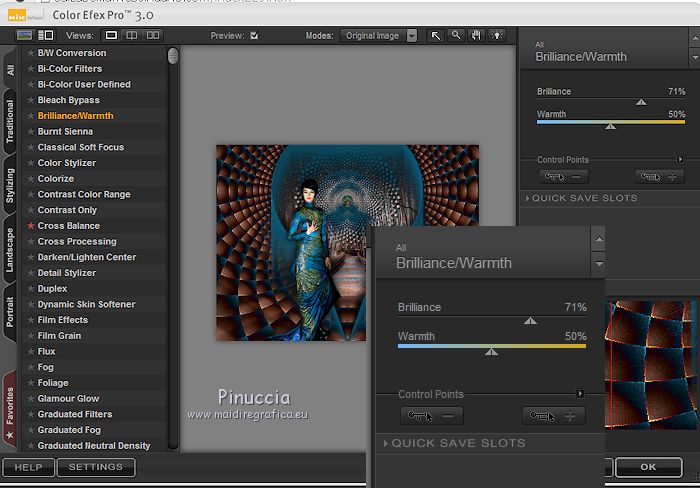Click the Settings button
The height and width of the screenshot is (488, 700).
point(96,467)
